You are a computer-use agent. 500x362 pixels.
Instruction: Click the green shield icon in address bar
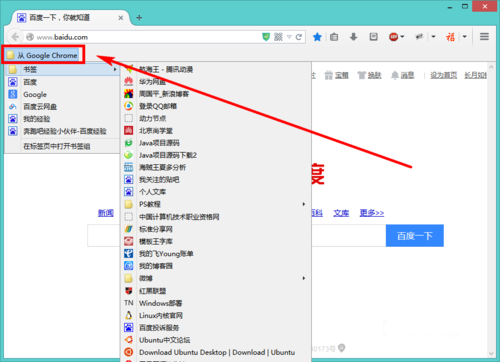point(266,37)
